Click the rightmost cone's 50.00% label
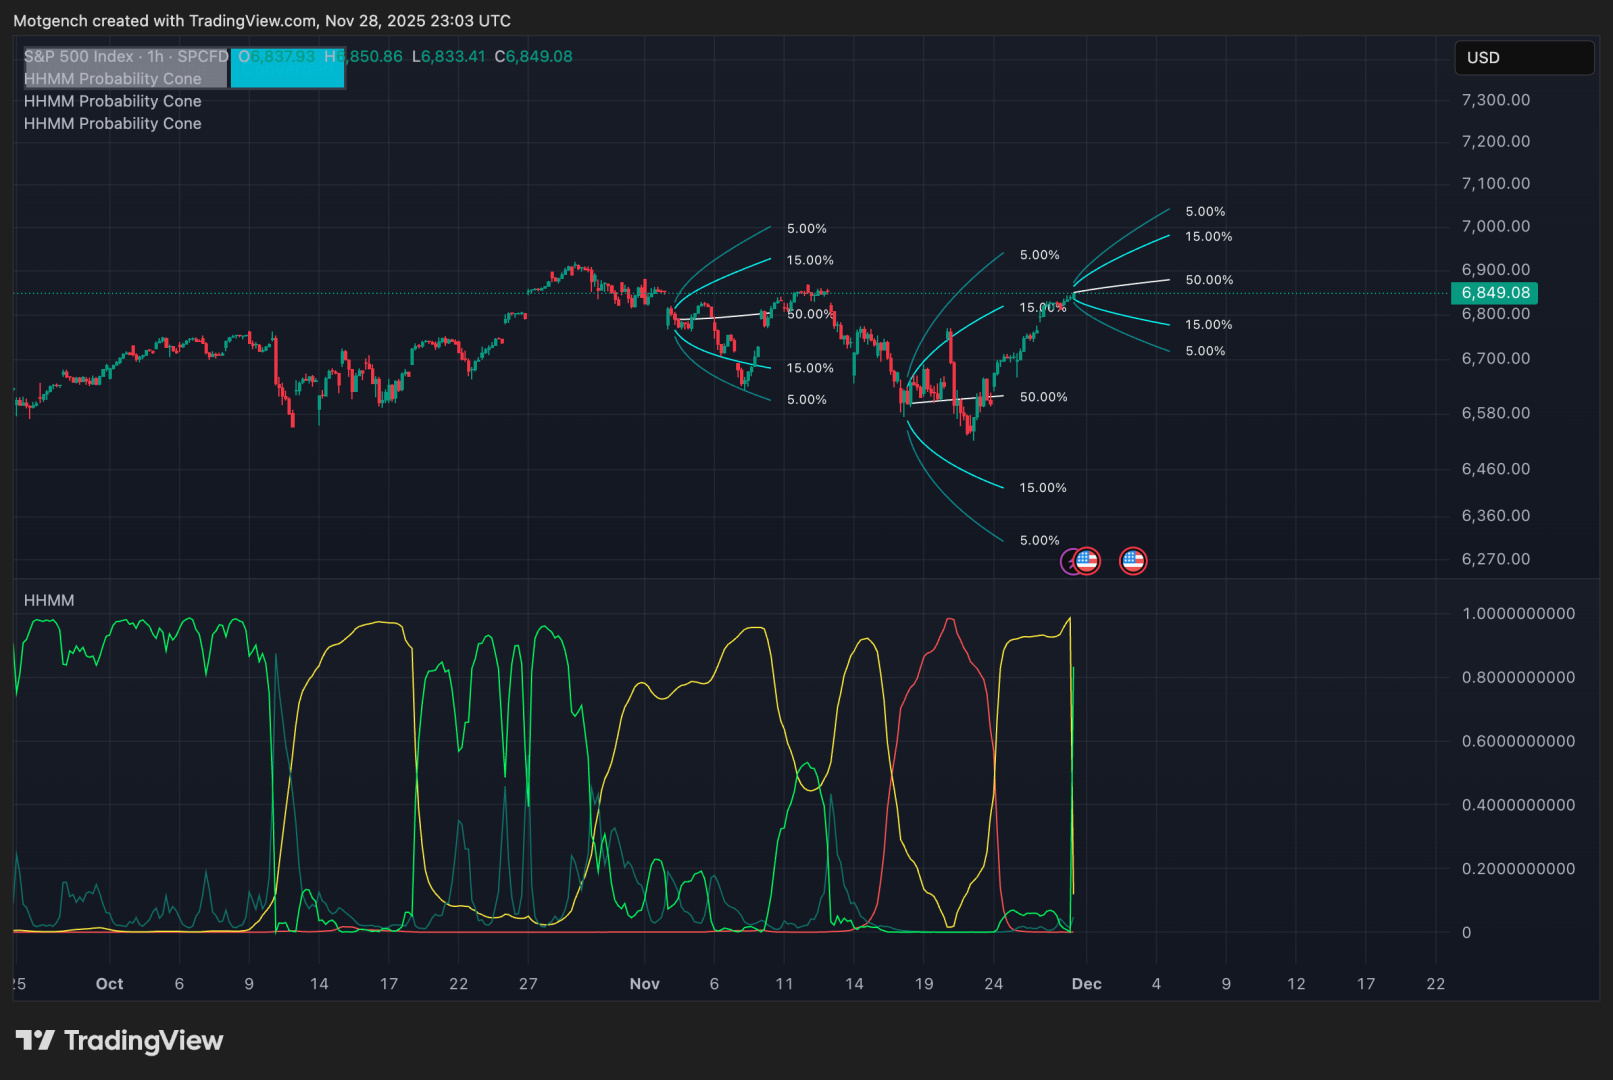This screenshot has height=1080, width=1613. pos(1208,280)
